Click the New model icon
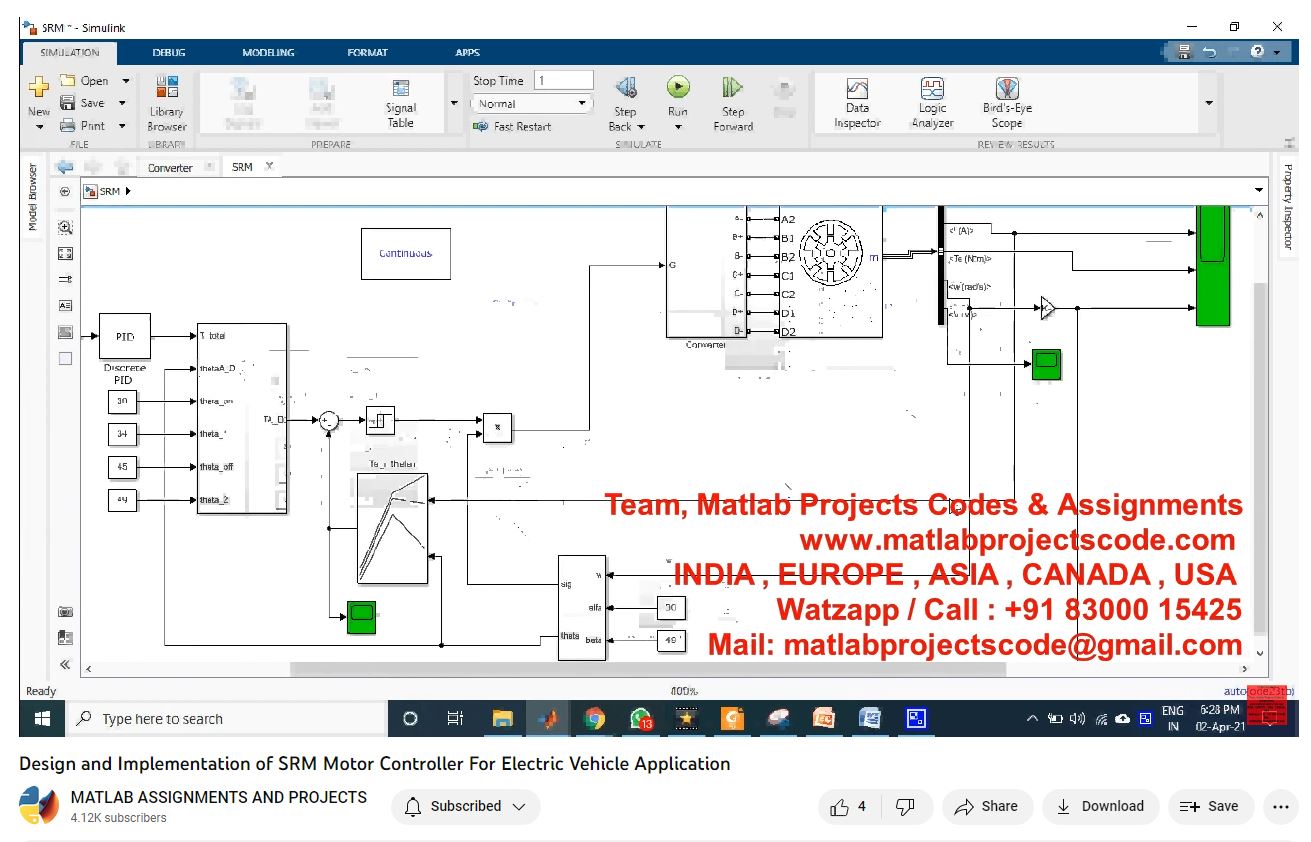This screenshot has width=1311, height=842. click(x=38, y=89)
